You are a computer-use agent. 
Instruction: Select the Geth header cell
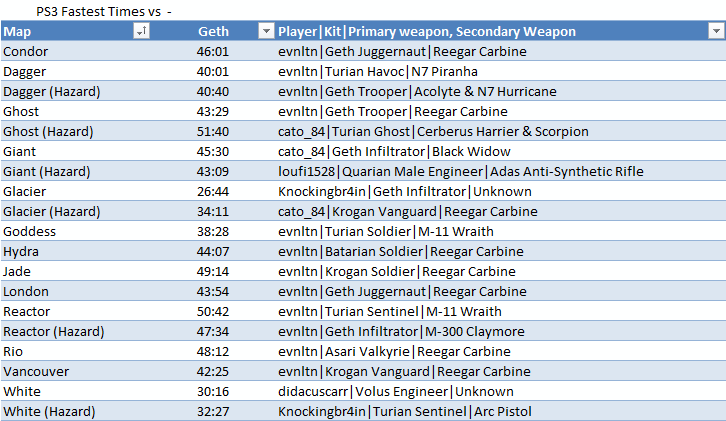click(x=213, y=31)
